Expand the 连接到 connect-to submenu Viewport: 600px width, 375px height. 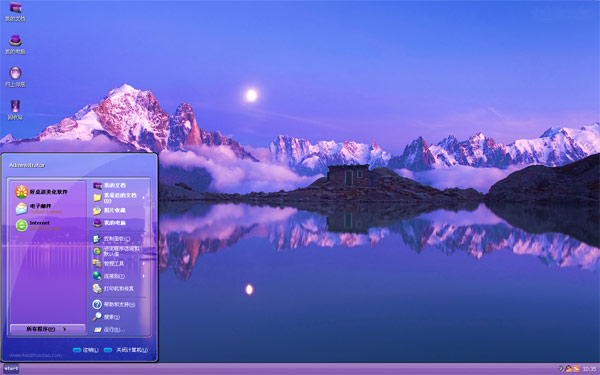[x=119, y=276]
